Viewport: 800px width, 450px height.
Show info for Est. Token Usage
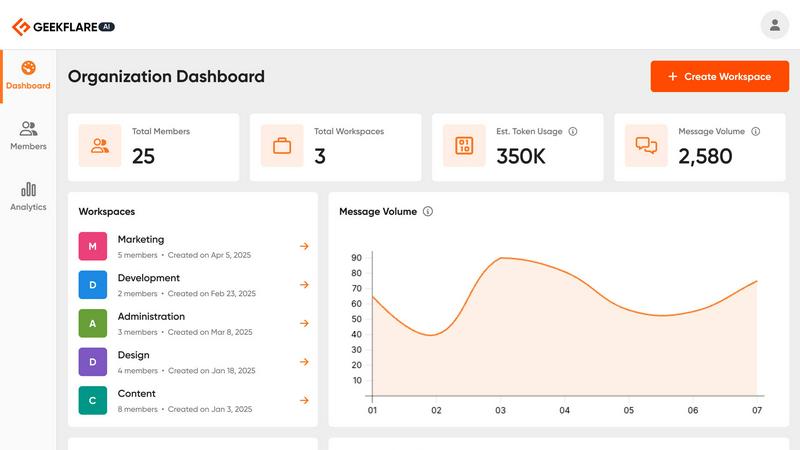point(573,131)
